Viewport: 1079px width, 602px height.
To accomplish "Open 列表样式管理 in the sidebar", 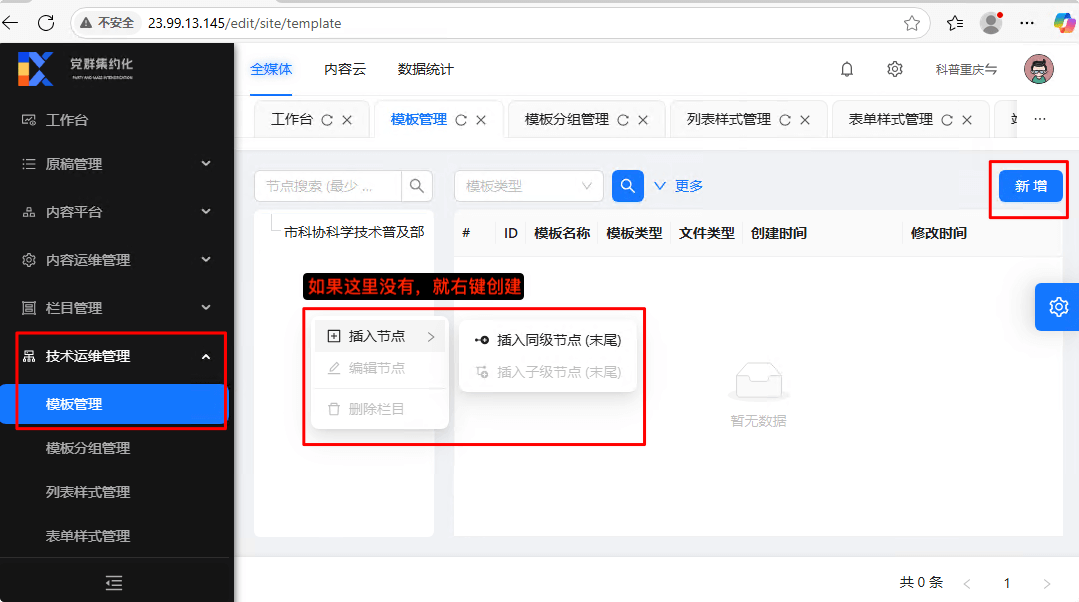I will tap(88, 492).
